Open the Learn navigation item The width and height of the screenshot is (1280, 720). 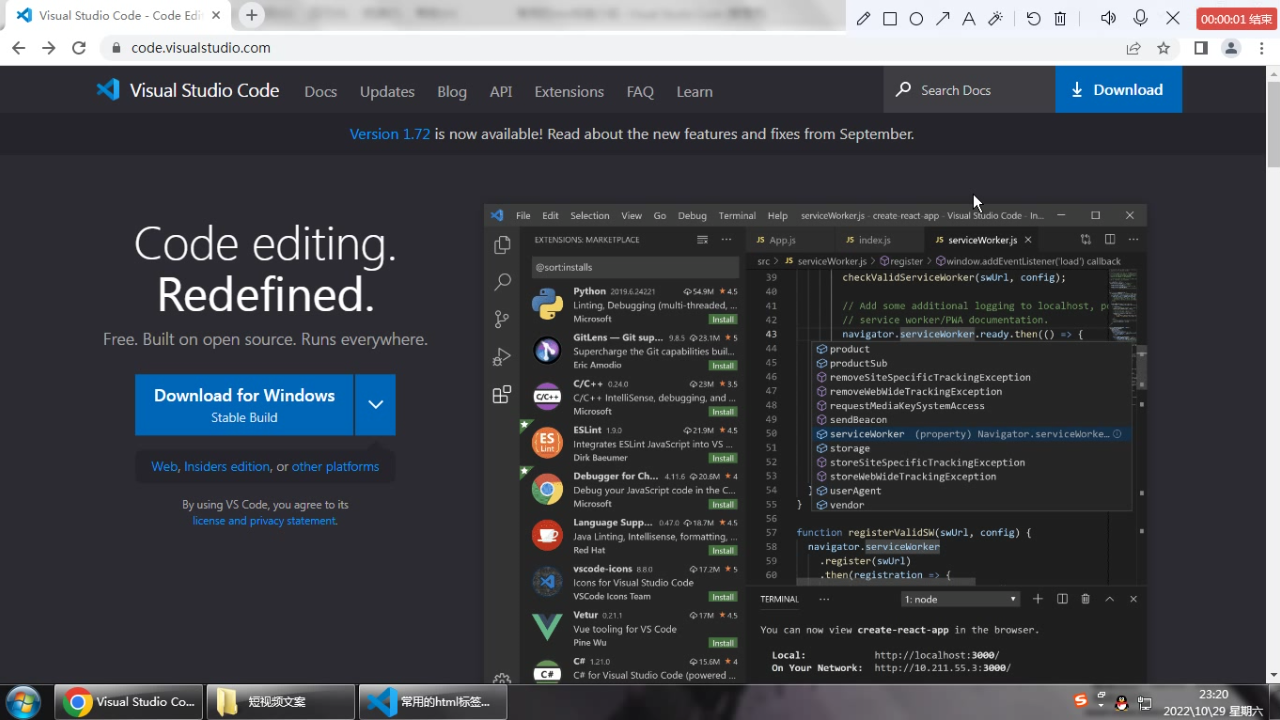[694, 91]
